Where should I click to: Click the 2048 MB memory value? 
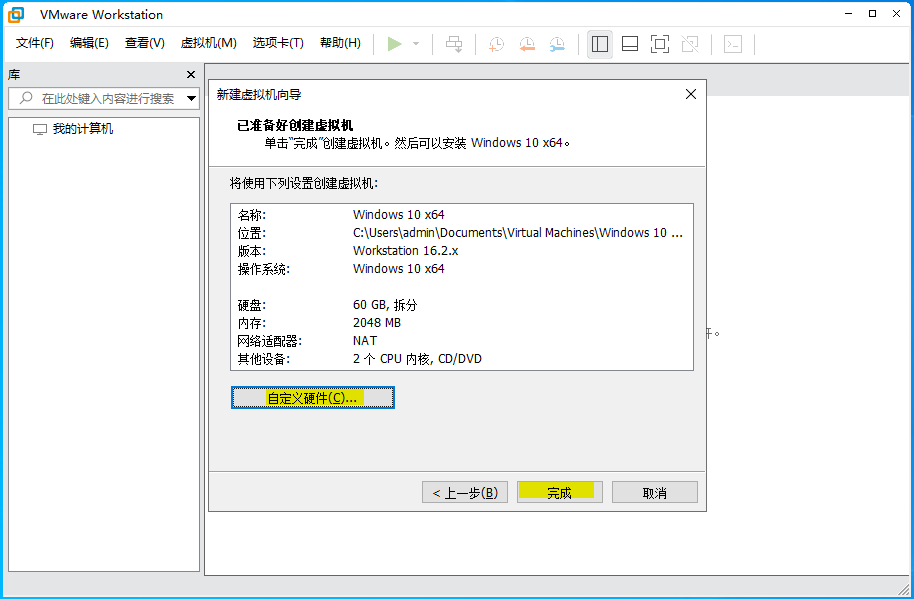pos(377,323)
